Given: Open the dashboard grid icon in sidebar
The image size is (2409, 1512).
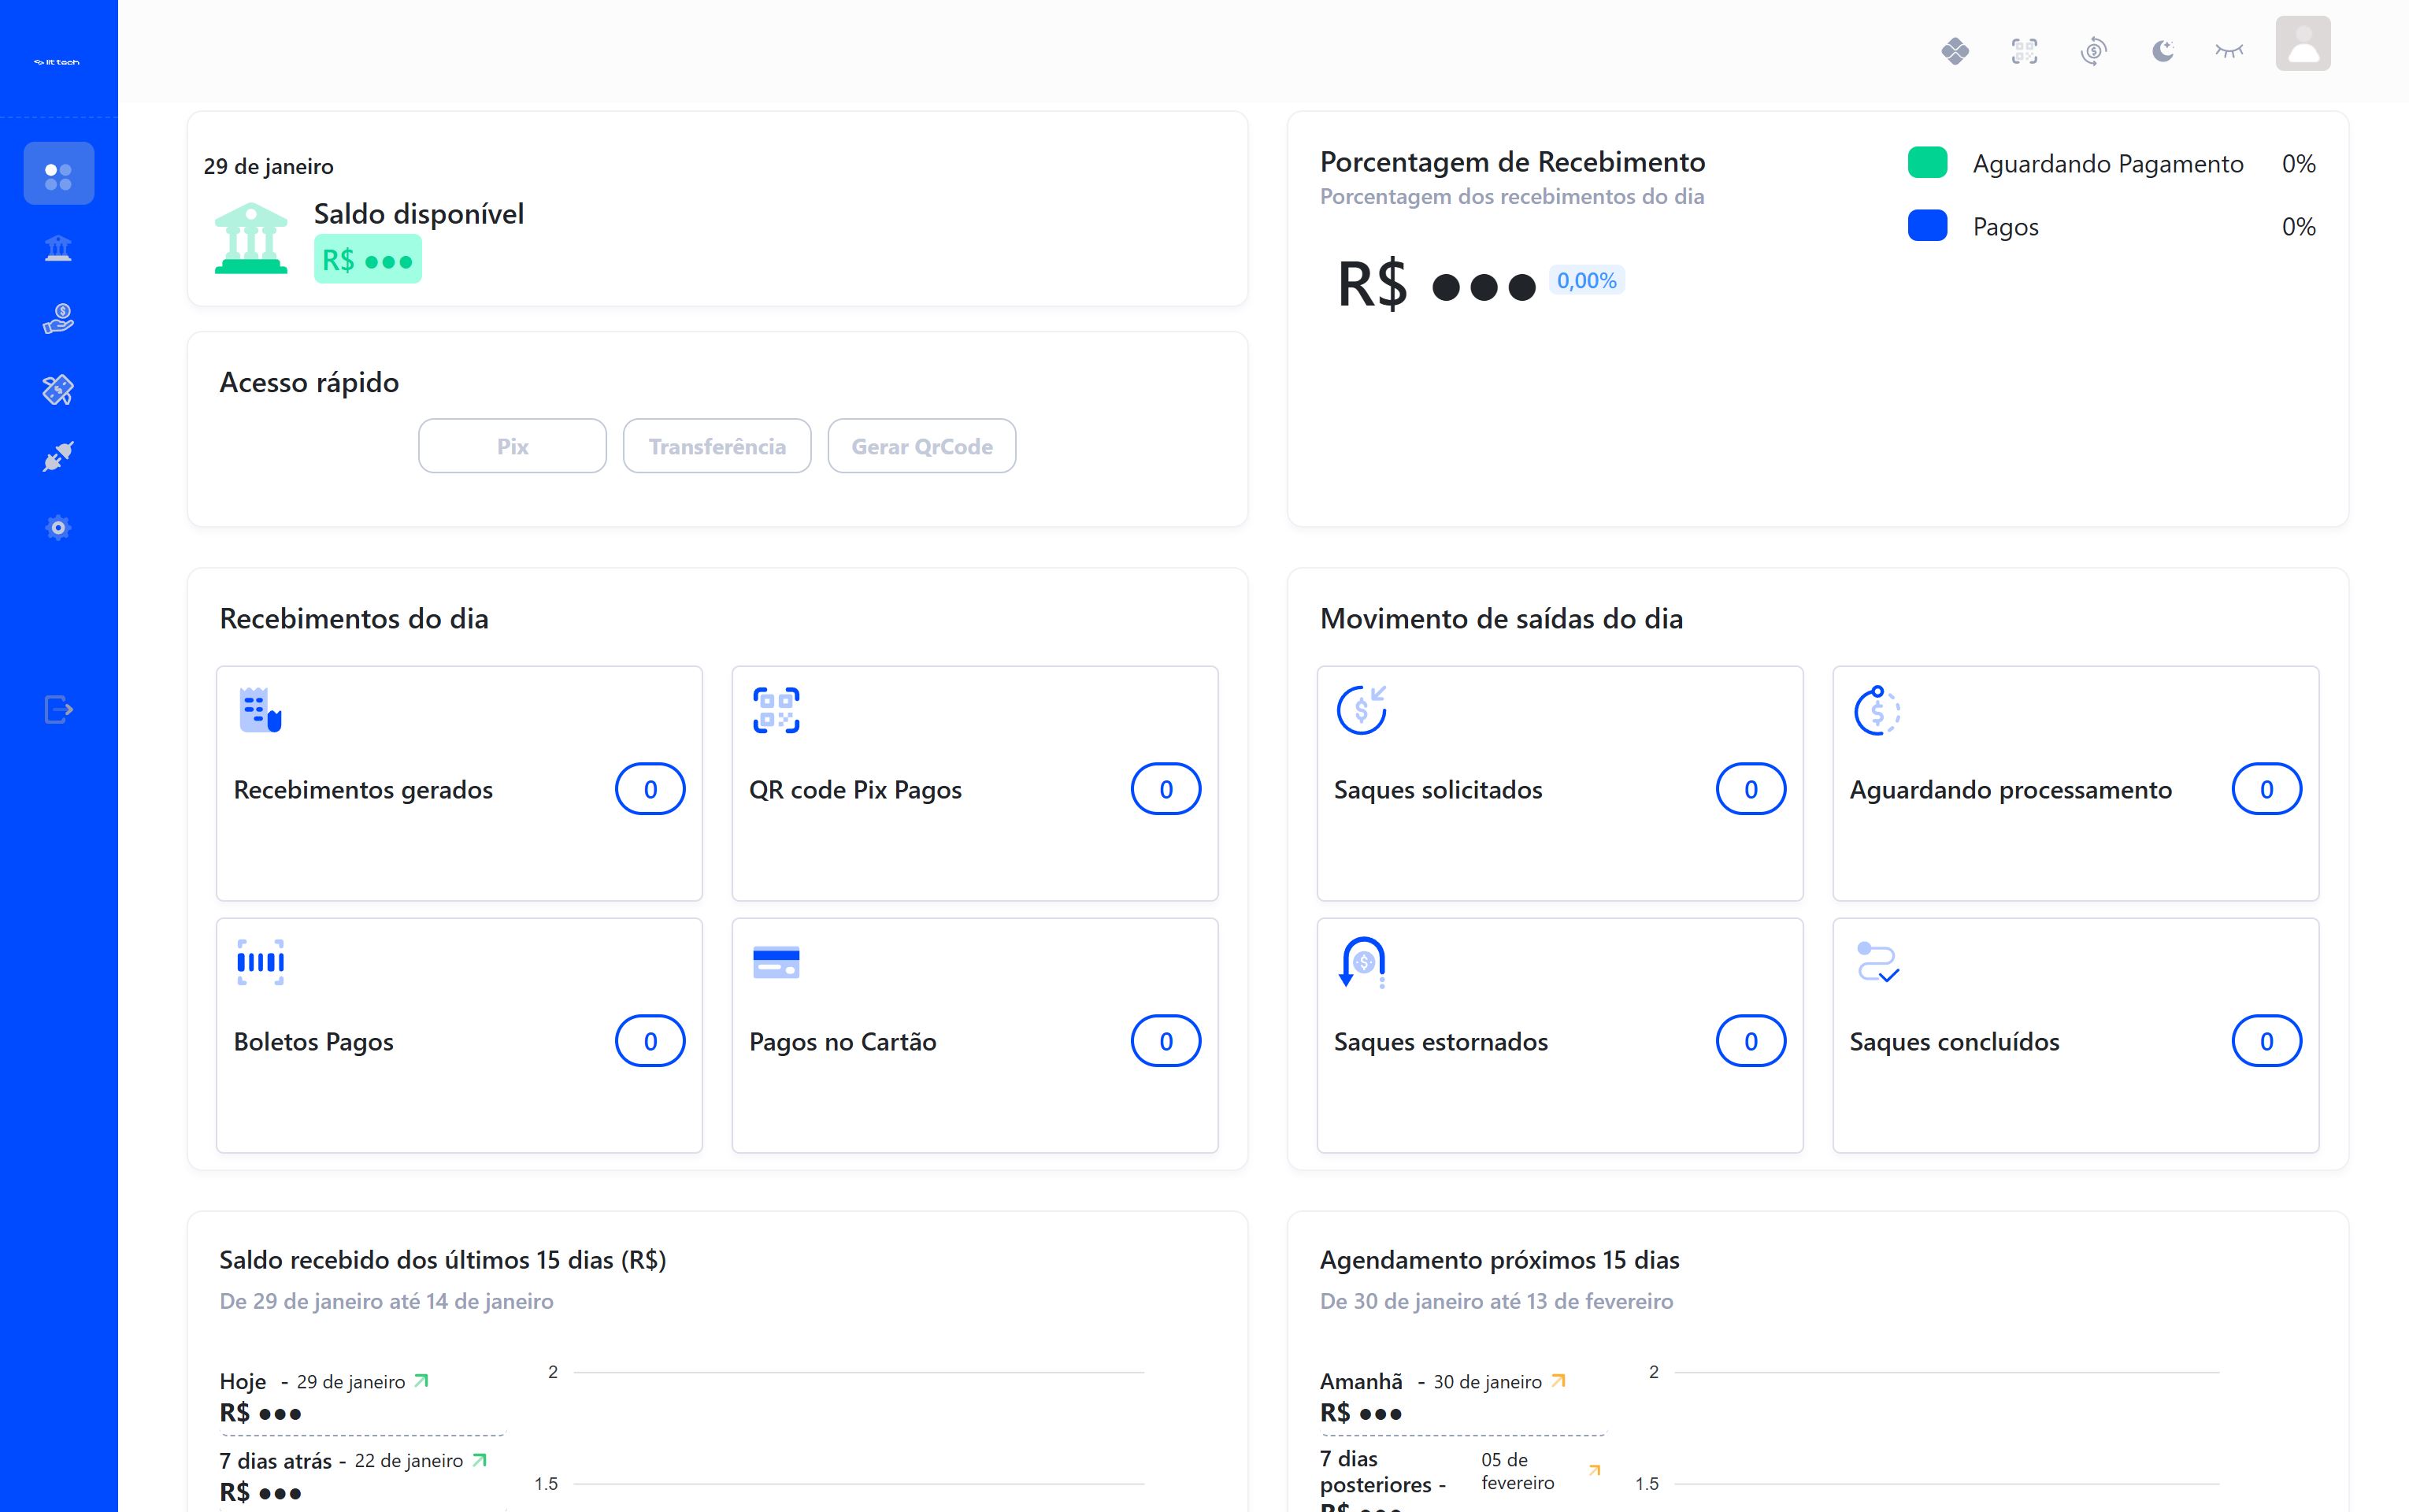Looking at the screenshot, I should 58,174.
